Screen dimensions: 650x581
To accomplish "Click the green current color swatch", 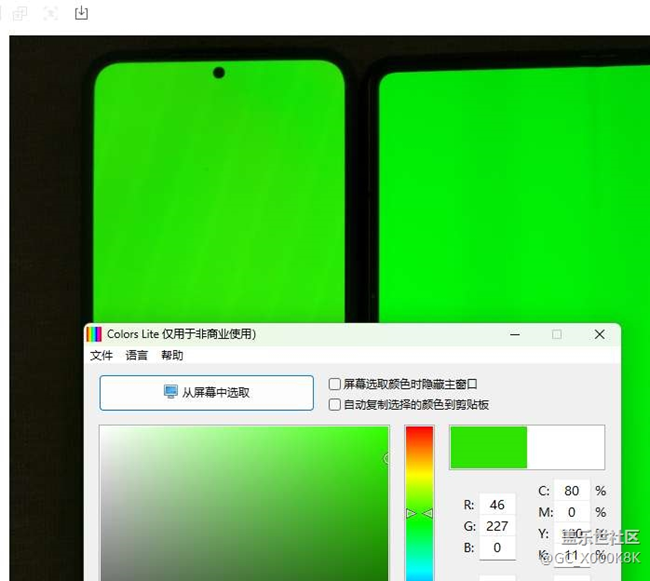I will (488, 447).
